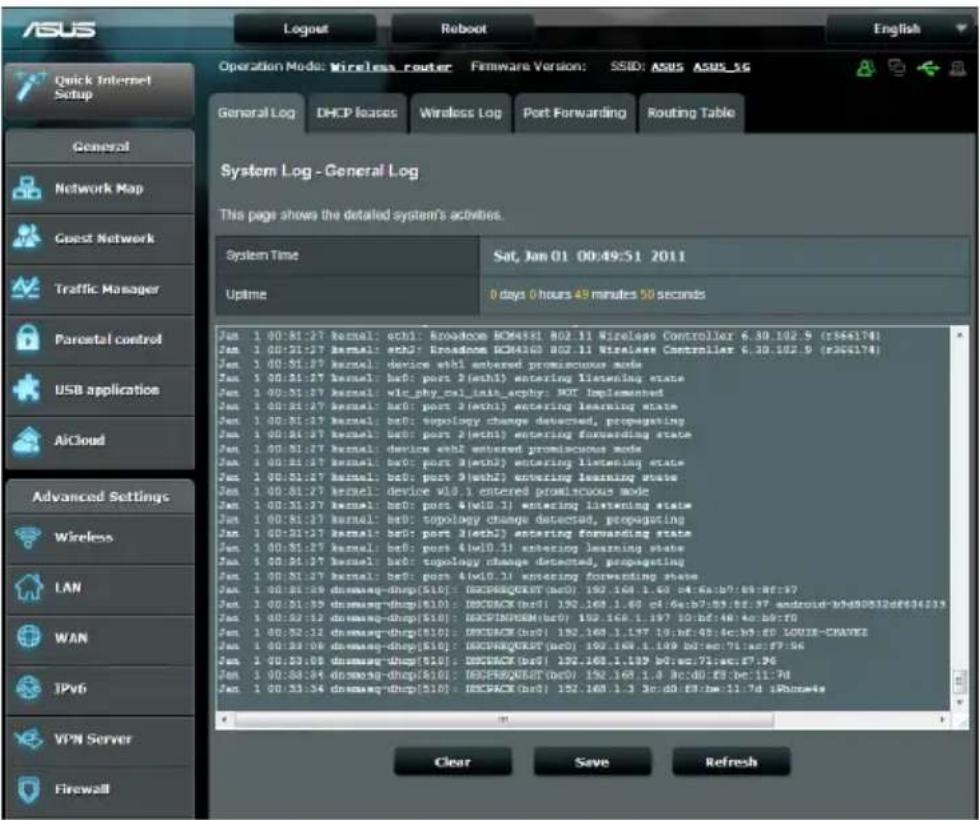Image resolution: width=979 pixels, height=820 pixels.
Task: Open Parental control padlock icon
Action: tap(27, 338)
